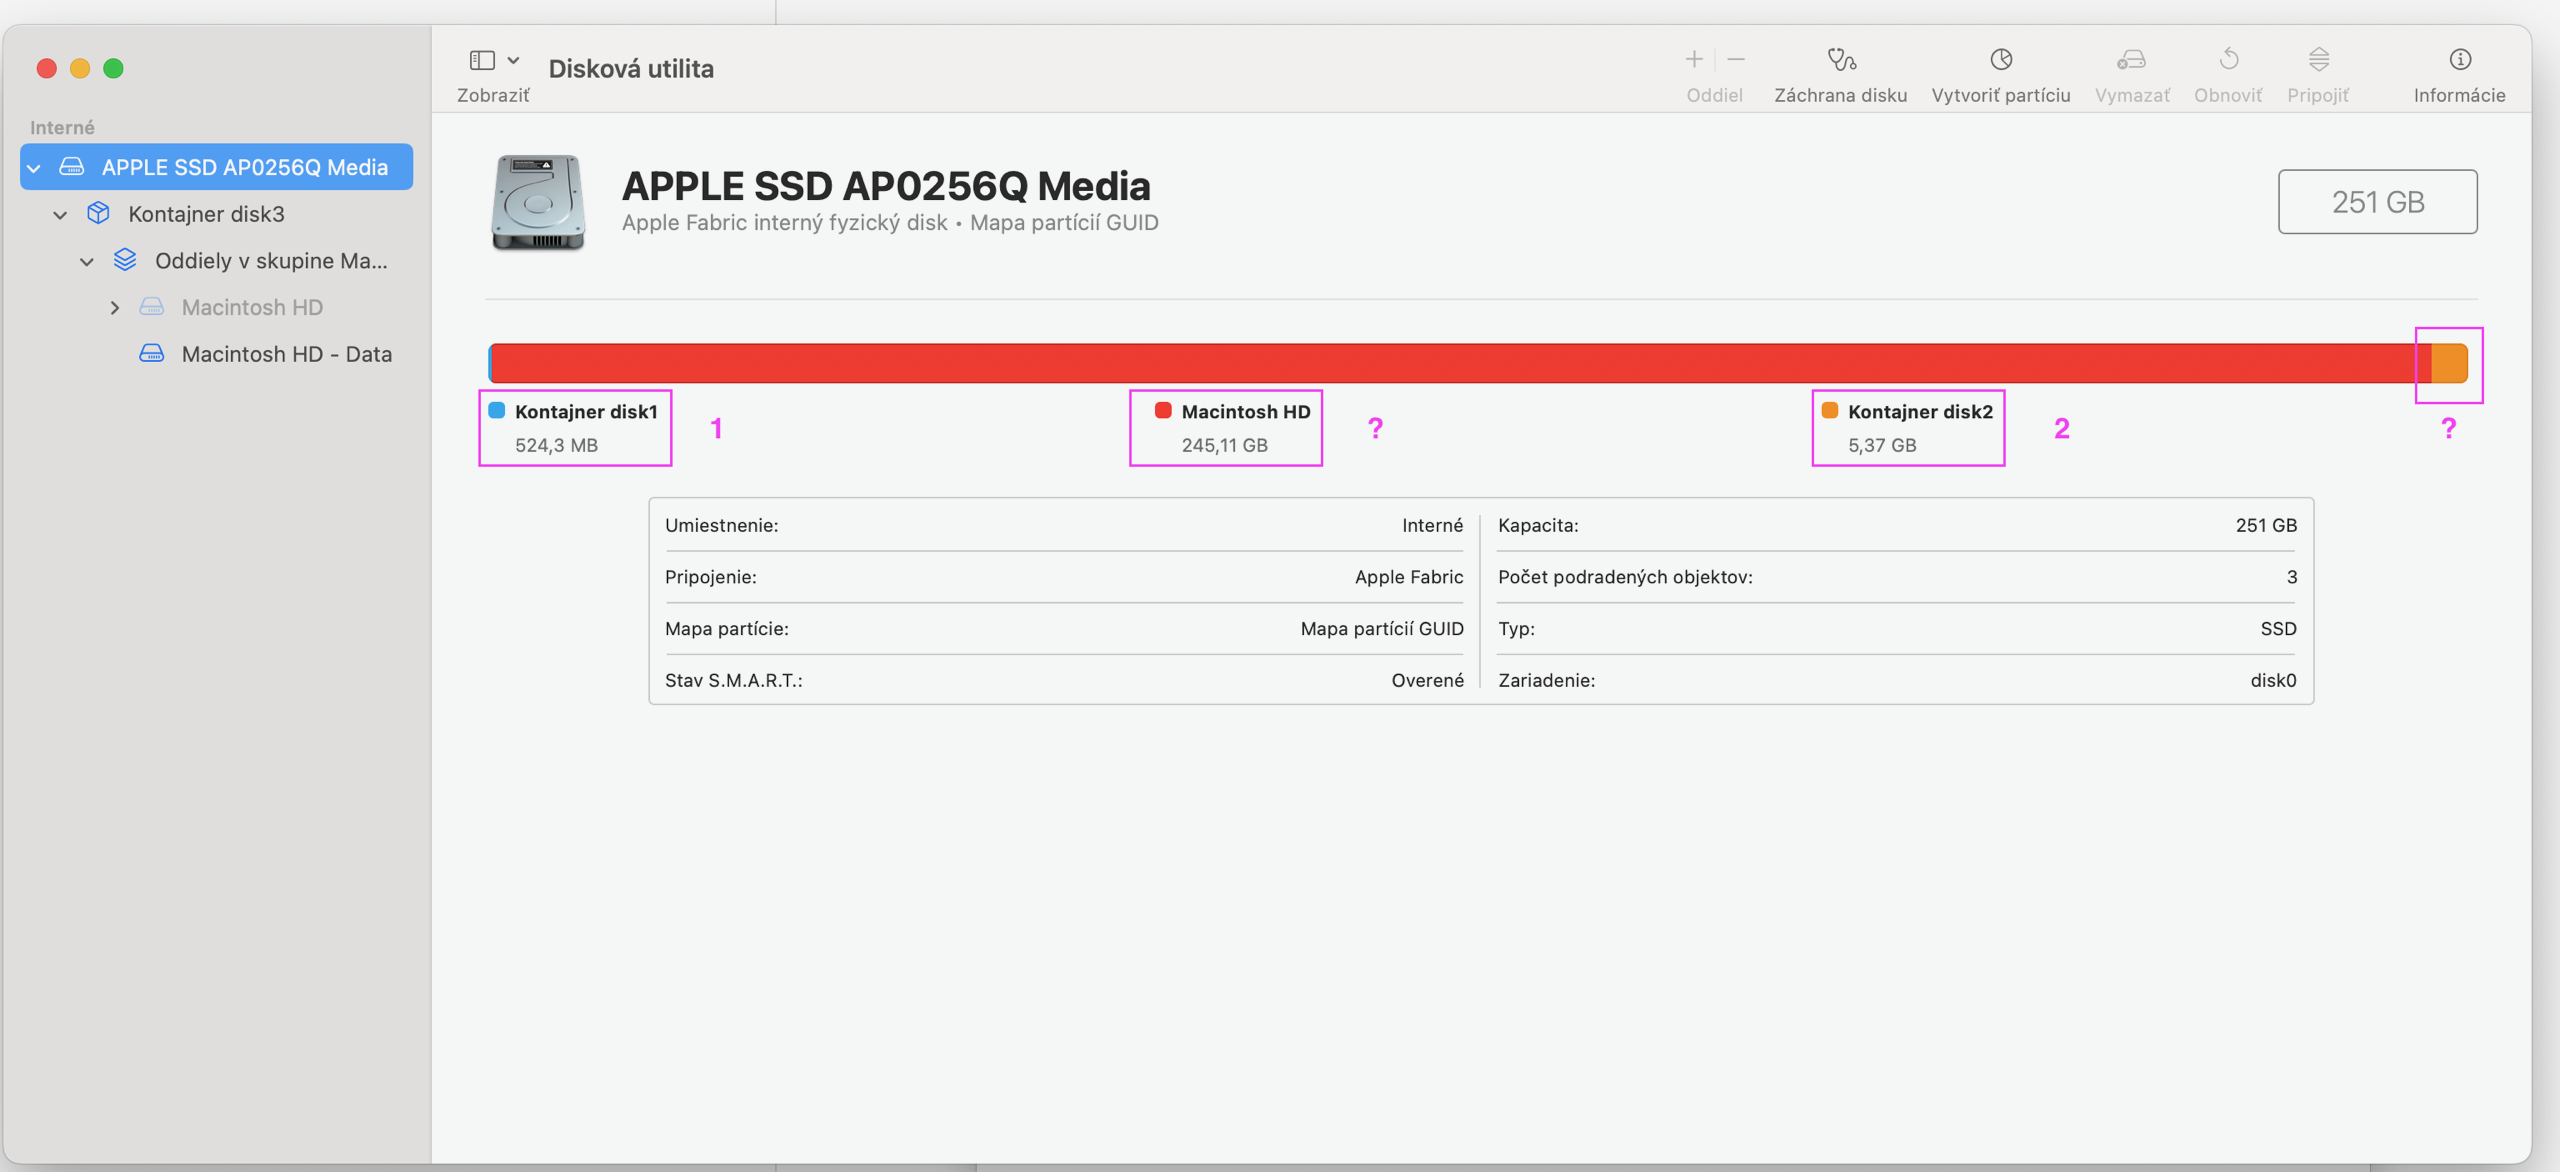
Task: Select Macintosh HD - Data volume
Action: [x=286, y=354]
